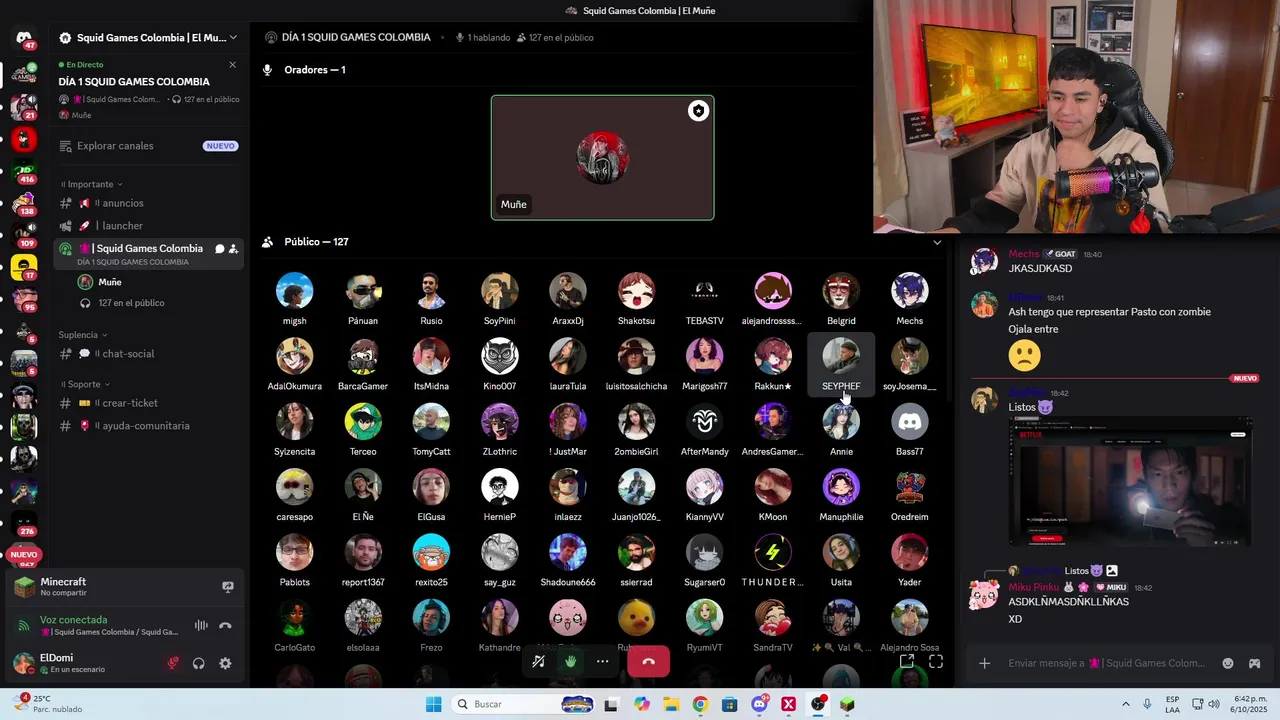Open Explorar canales
The width and height of the screenshot is (1280, 720).
[x=148, y=146]
